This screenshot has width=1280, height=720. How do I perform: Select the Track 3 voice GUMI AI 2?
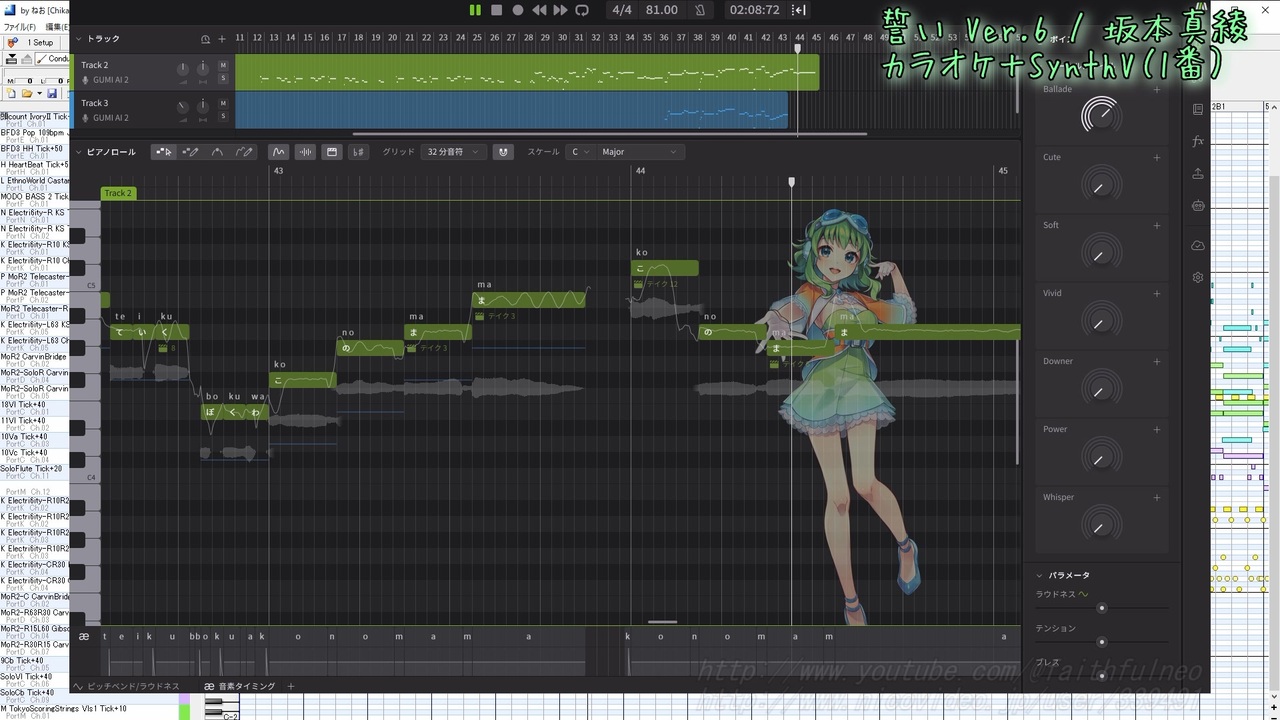tap(110, 118)
